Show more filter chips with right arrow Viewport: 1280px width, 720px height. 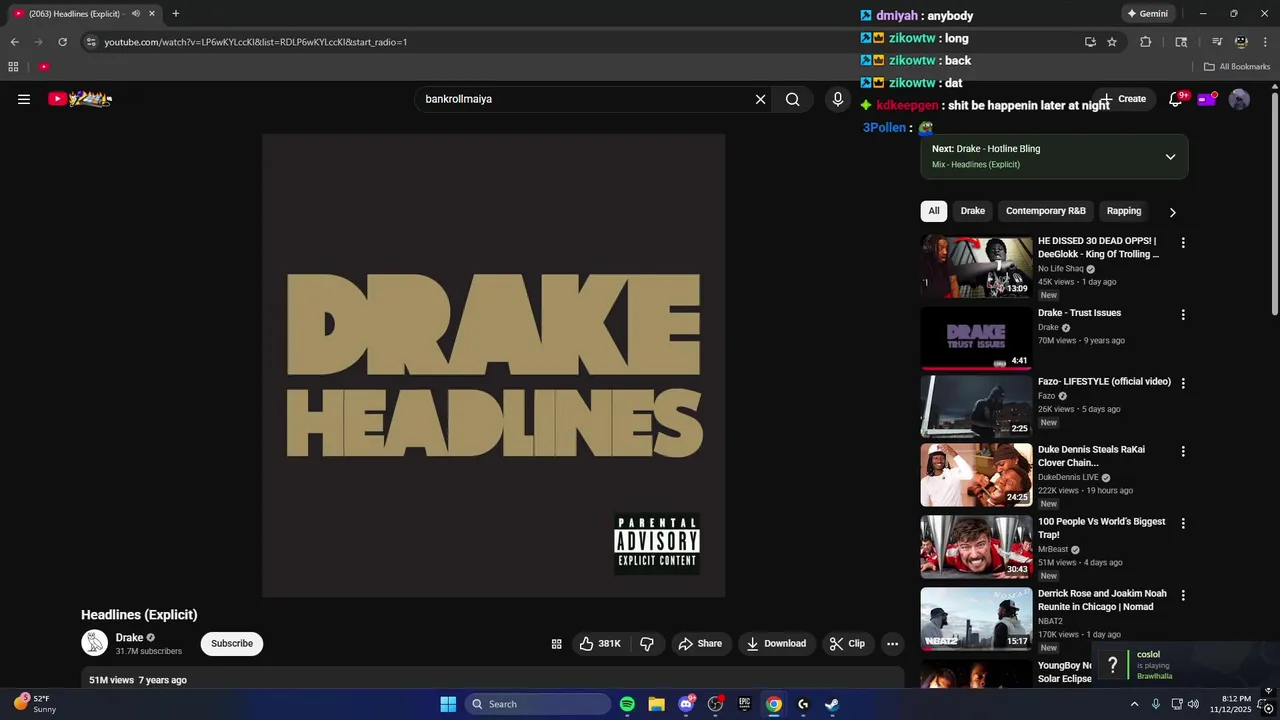point(1172,212)
